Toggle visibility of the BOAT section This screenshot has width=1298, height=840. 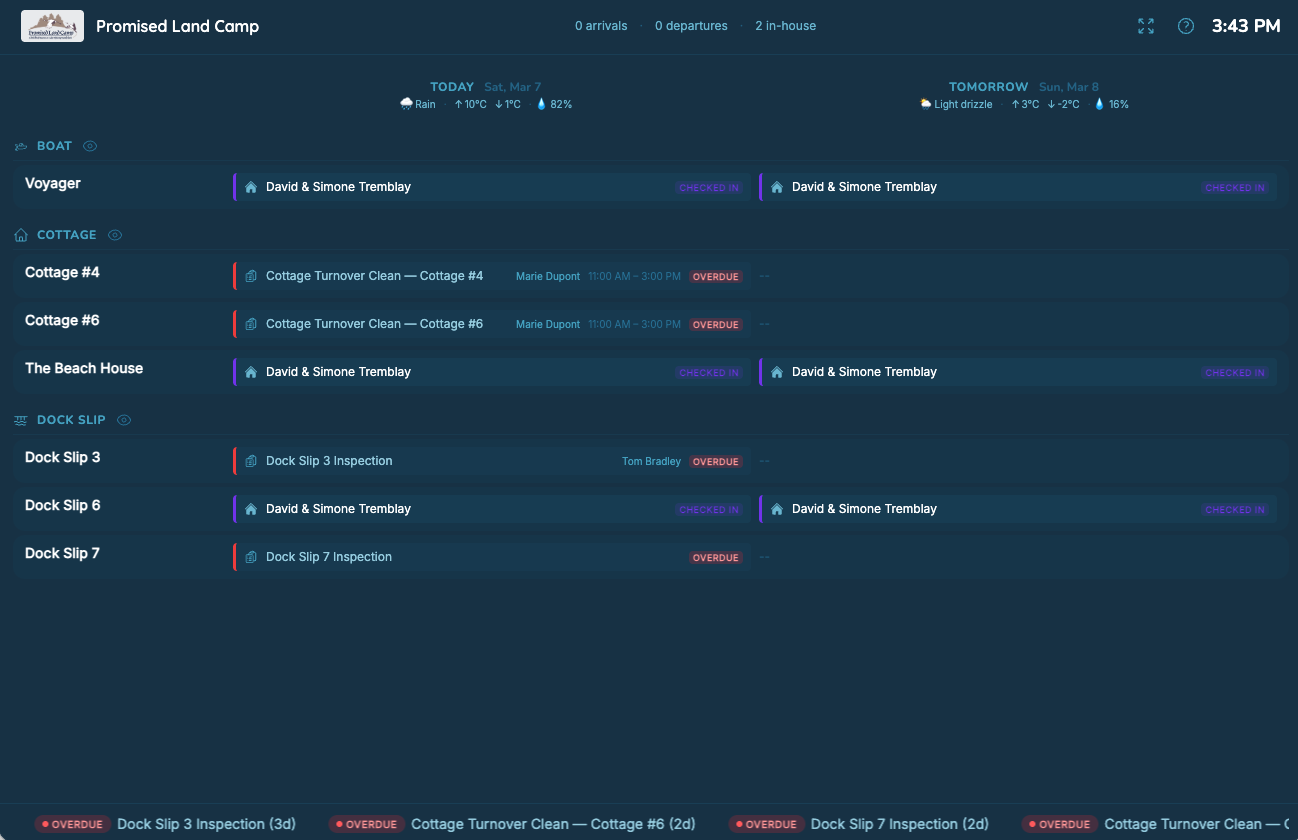pyautogui.click(x=89, y=145)
